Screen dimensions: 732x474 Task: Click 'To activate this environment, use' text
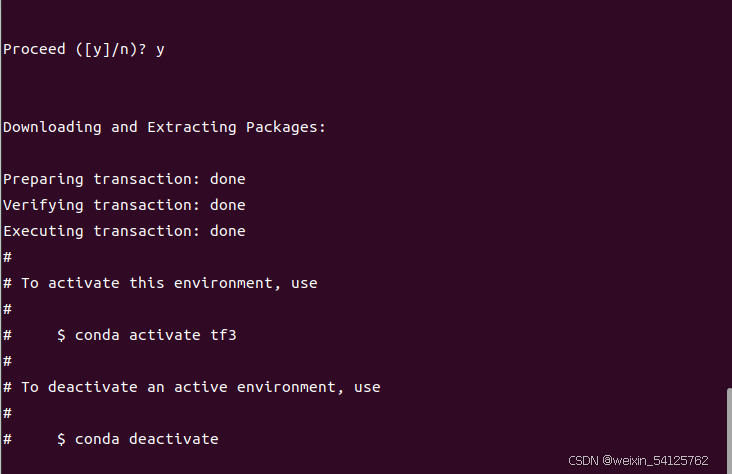coord(169,283)
